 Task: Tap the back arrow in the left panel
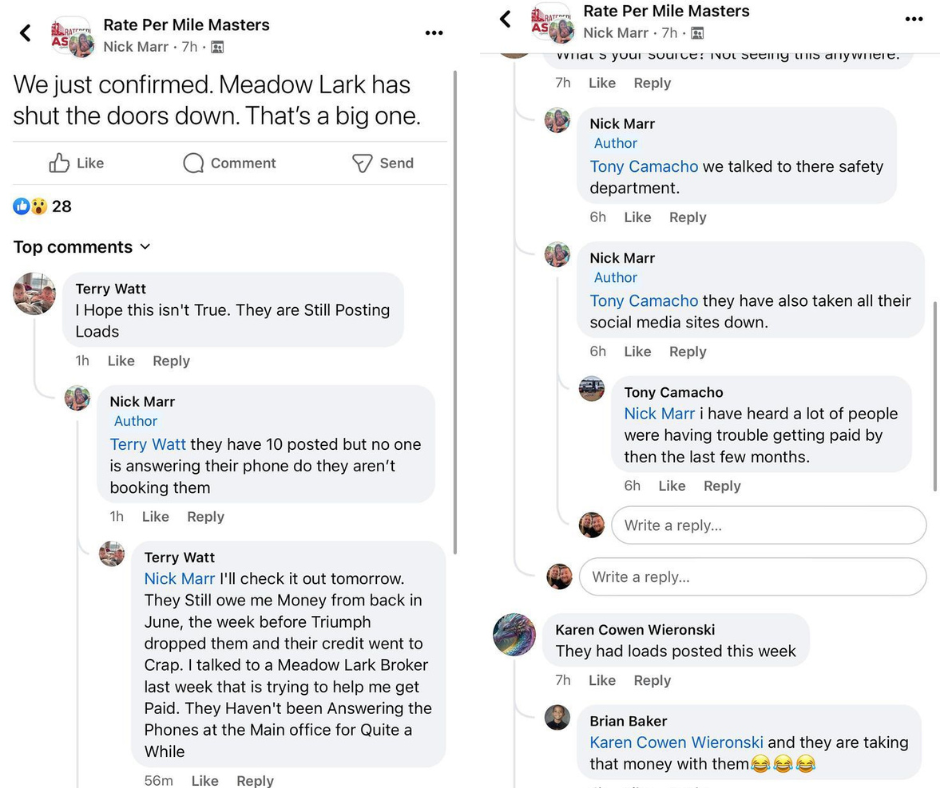(x=25, y=34)
